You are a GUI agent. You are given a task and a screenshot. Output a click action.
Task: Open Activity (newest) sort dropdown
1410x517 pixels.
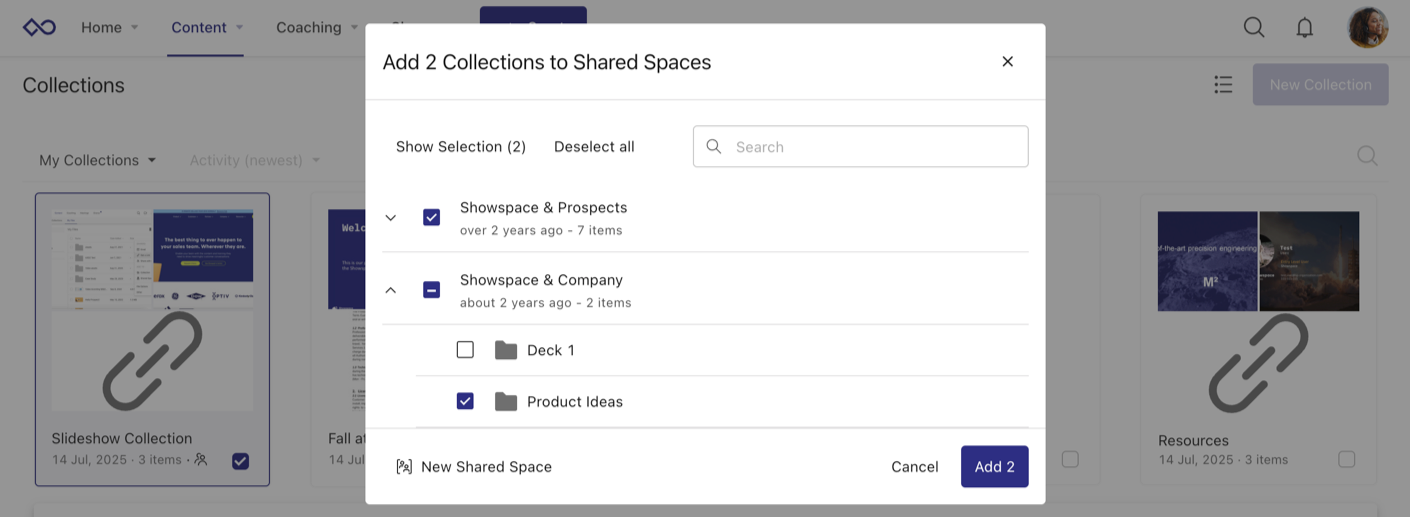255,160
